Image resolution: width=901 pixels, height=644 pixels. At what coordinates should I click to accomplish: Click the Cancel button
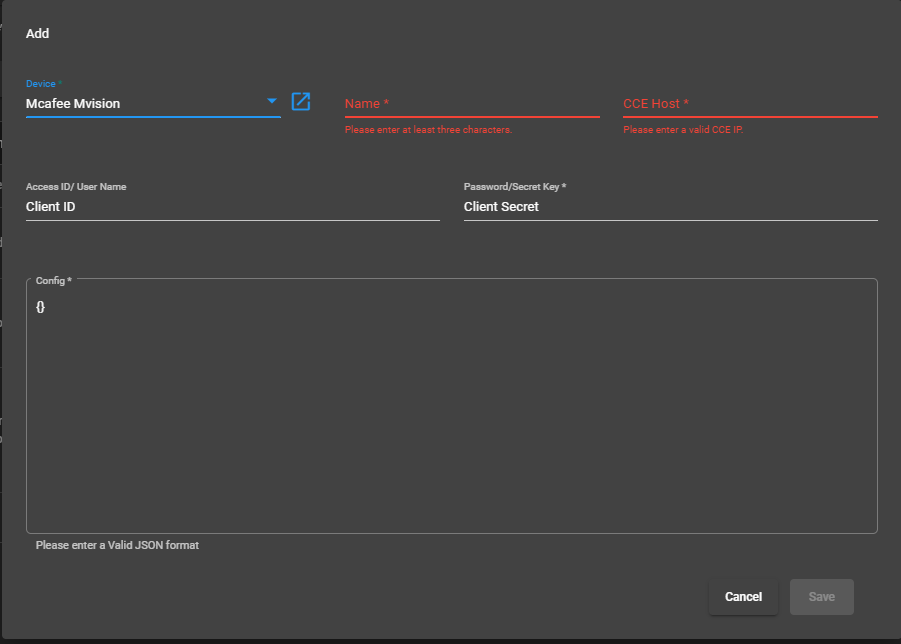click(x=743, y=596)
